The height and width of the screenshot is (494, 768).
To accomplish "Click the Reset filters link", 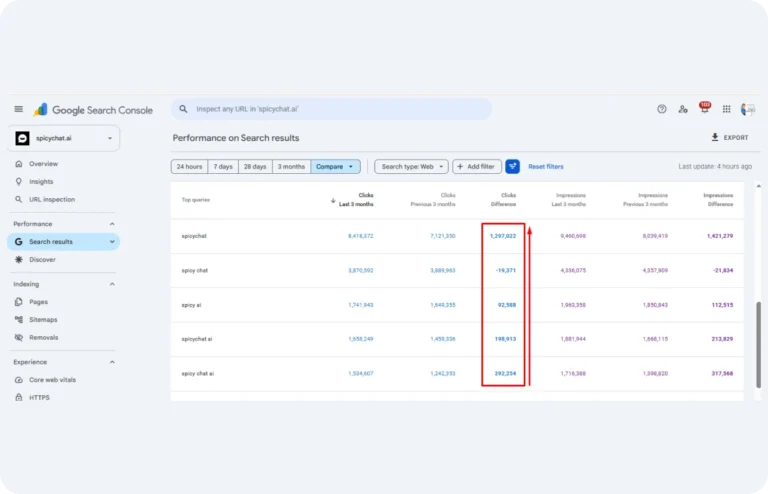I will pyautogui.click(x=546, y=166).
